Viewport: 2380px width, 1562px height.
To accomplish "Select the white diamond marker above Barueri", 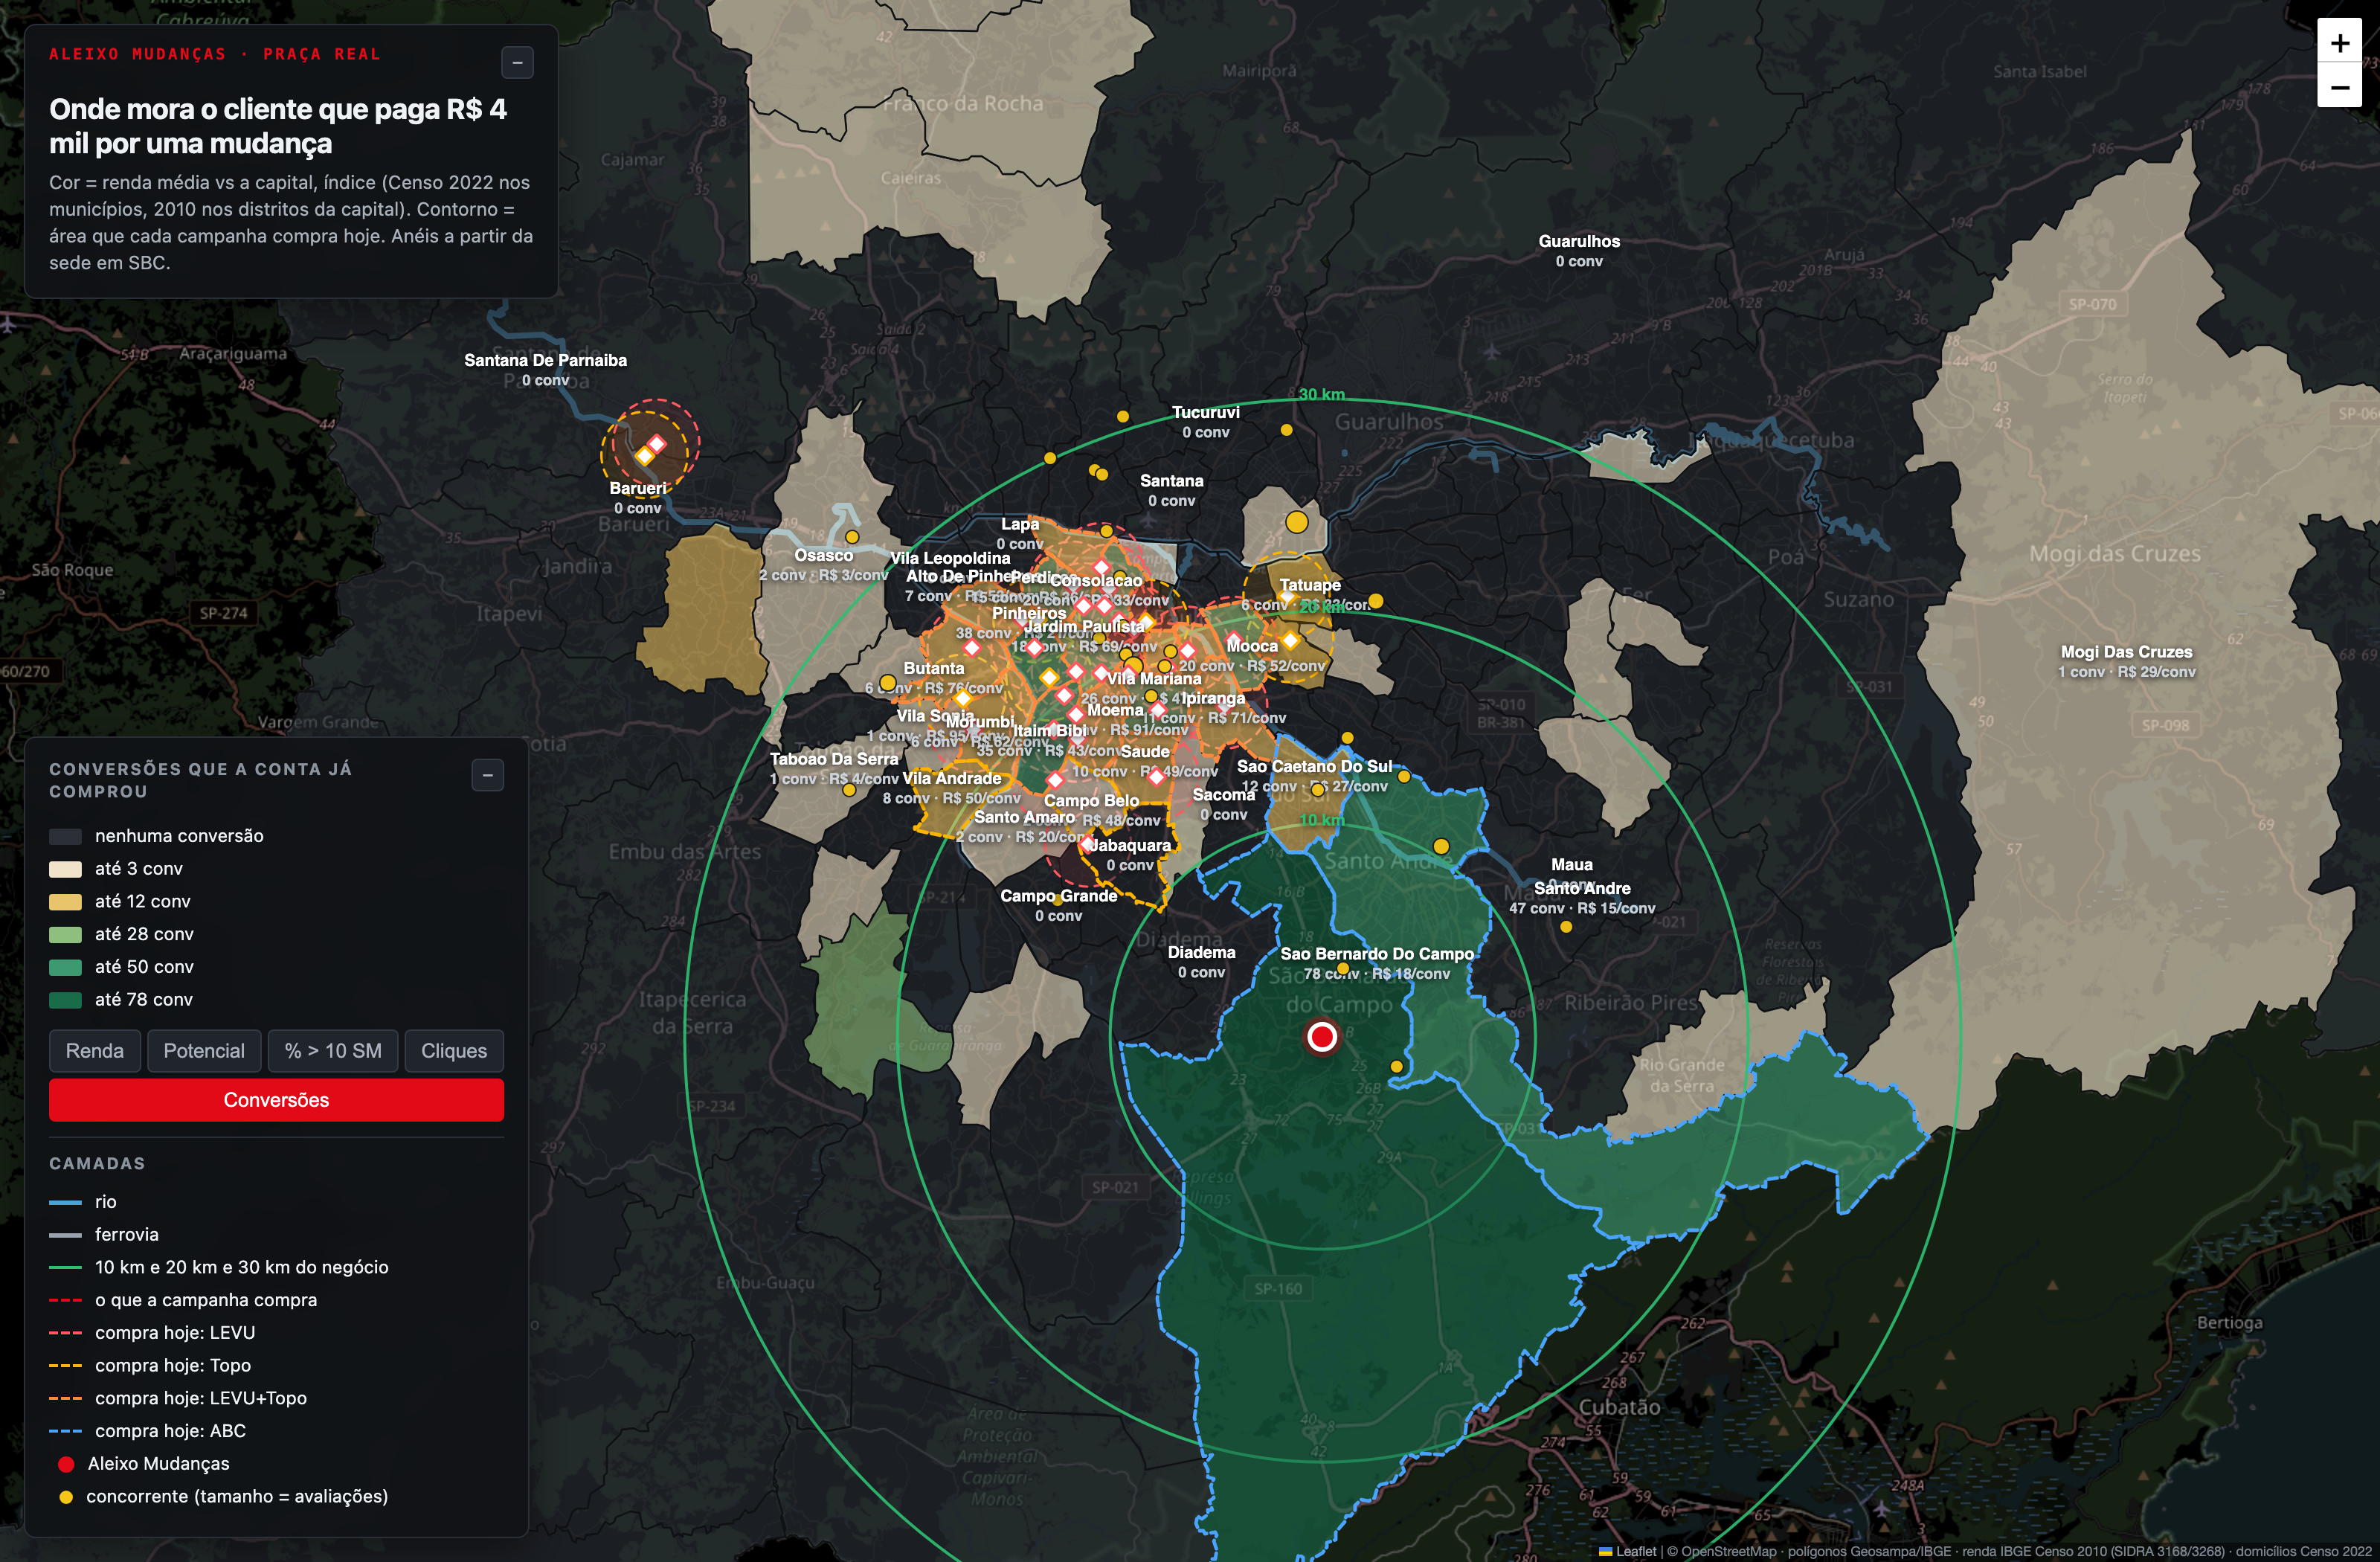I will pyautogui.click(x=656, y=443).
